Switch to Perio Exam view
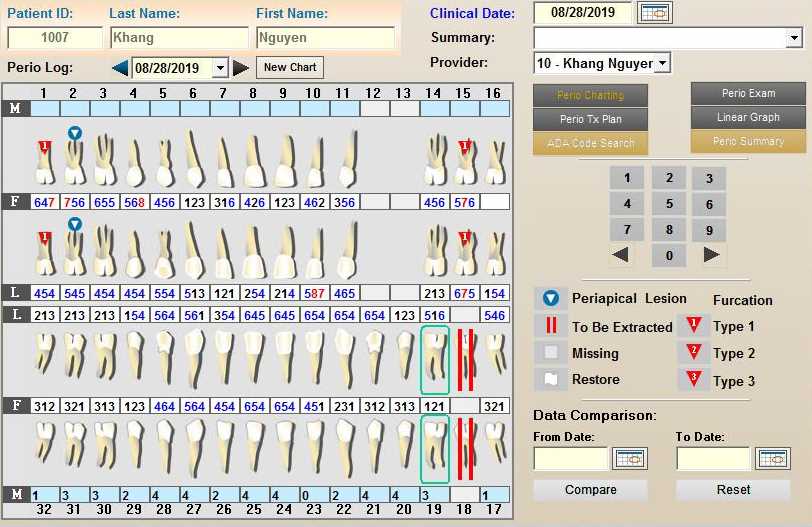The image size is (812, 527). (748, 93)
